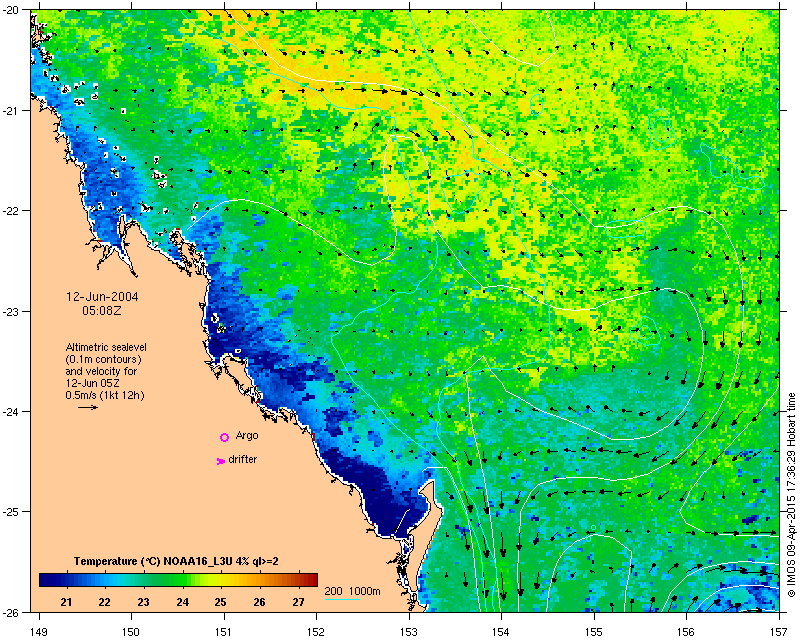Click the 'drifter' legend label
Viewport: 800px width, 640px height.
pos(242,459)
